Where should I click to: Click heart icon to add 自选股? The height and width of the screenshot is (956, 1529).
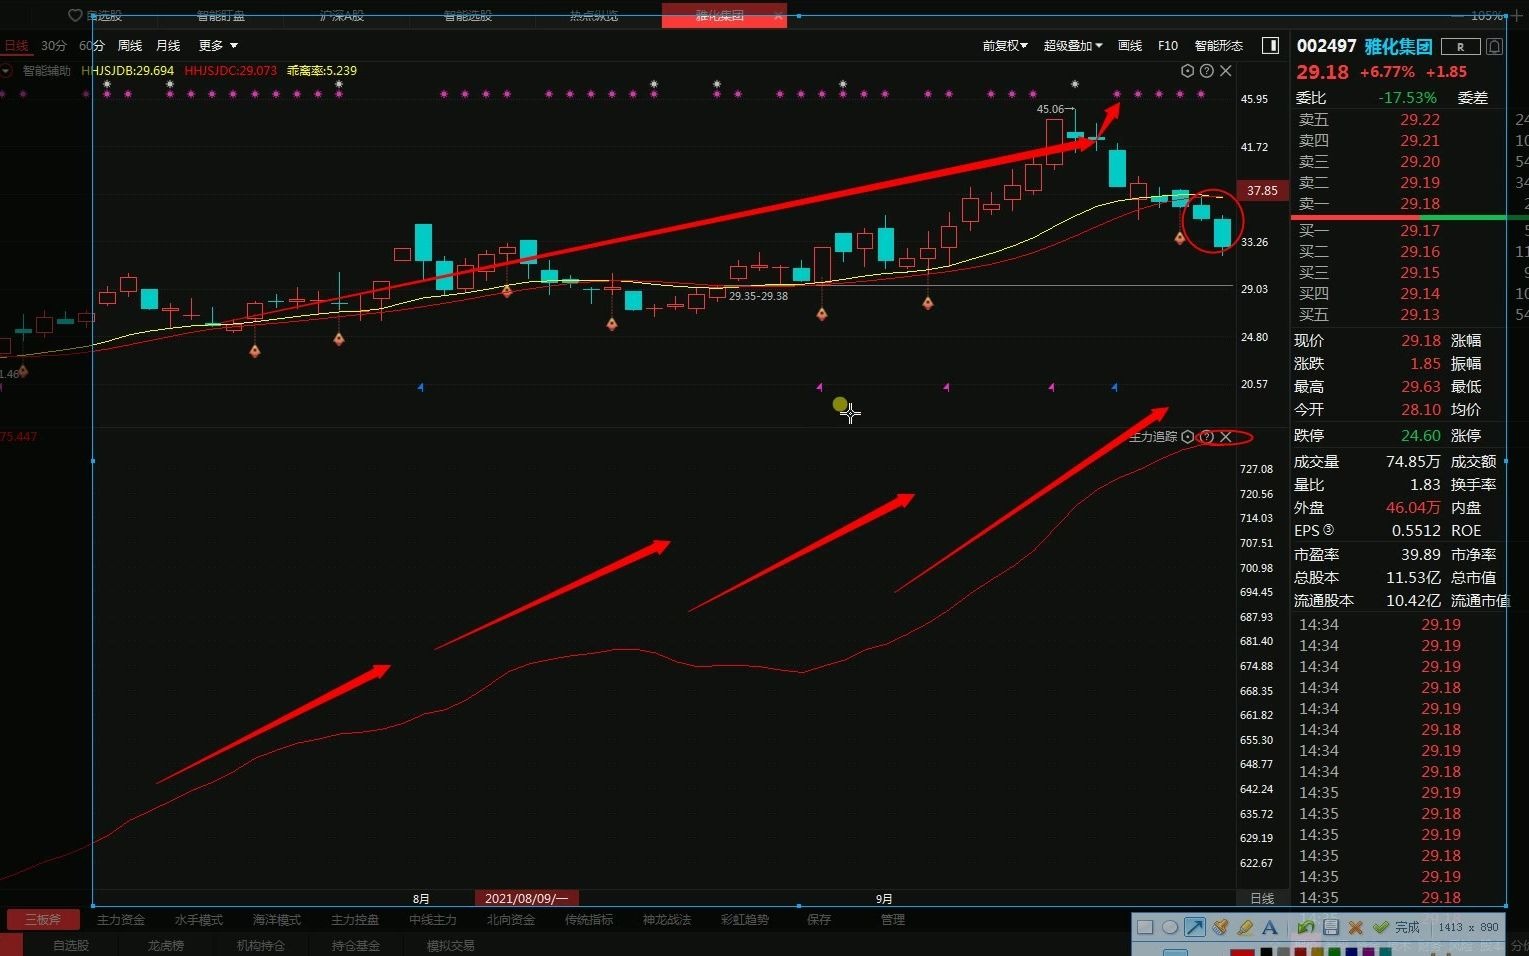click(75, 15)
